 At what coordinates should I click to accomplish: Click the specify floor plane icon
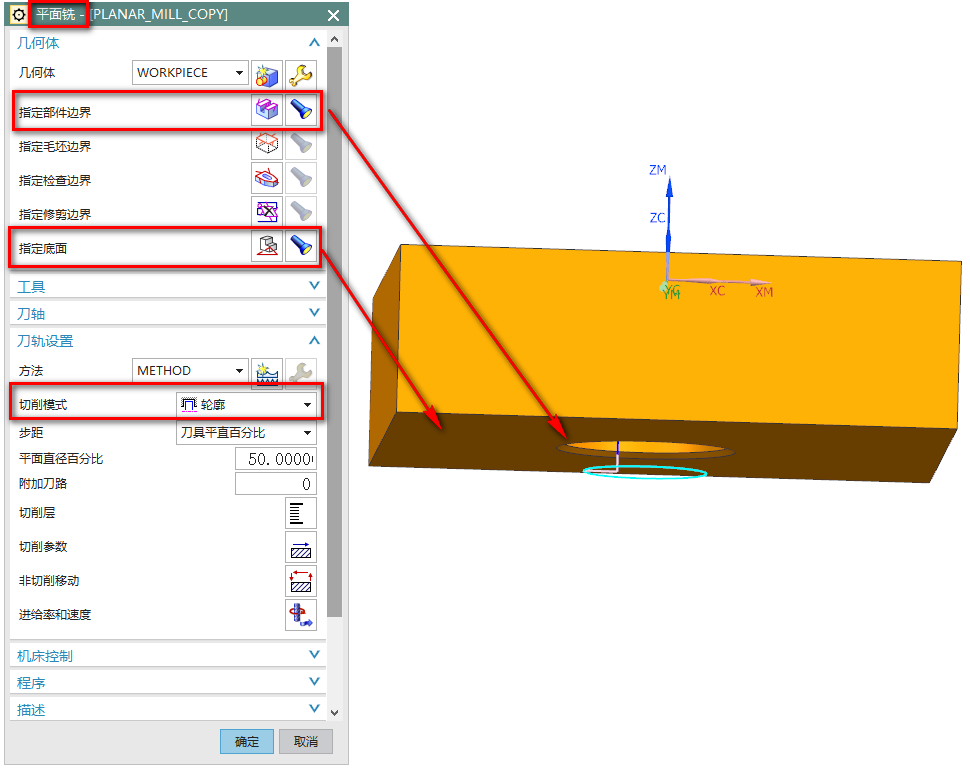[267, 247]
